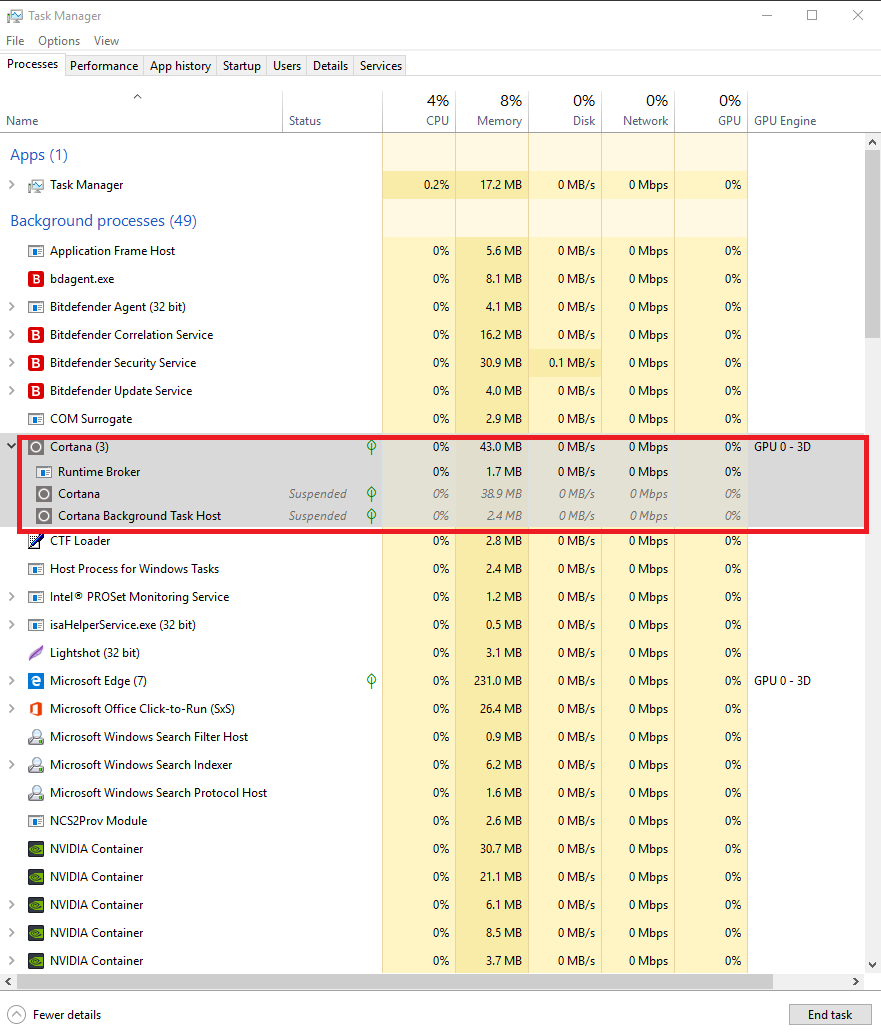
Task: Select the 231.0 MB memory cell for Edge
Action: coord(492,681)
